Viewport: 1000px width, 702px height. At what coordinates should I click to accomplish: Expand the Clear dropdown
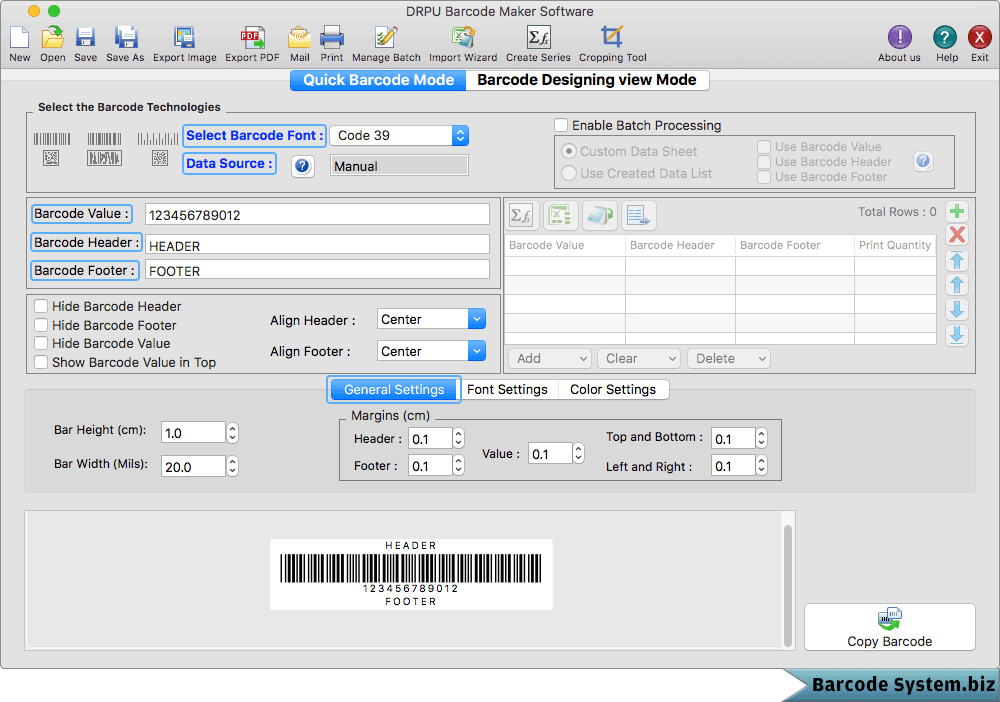click(x=638, y=358)
